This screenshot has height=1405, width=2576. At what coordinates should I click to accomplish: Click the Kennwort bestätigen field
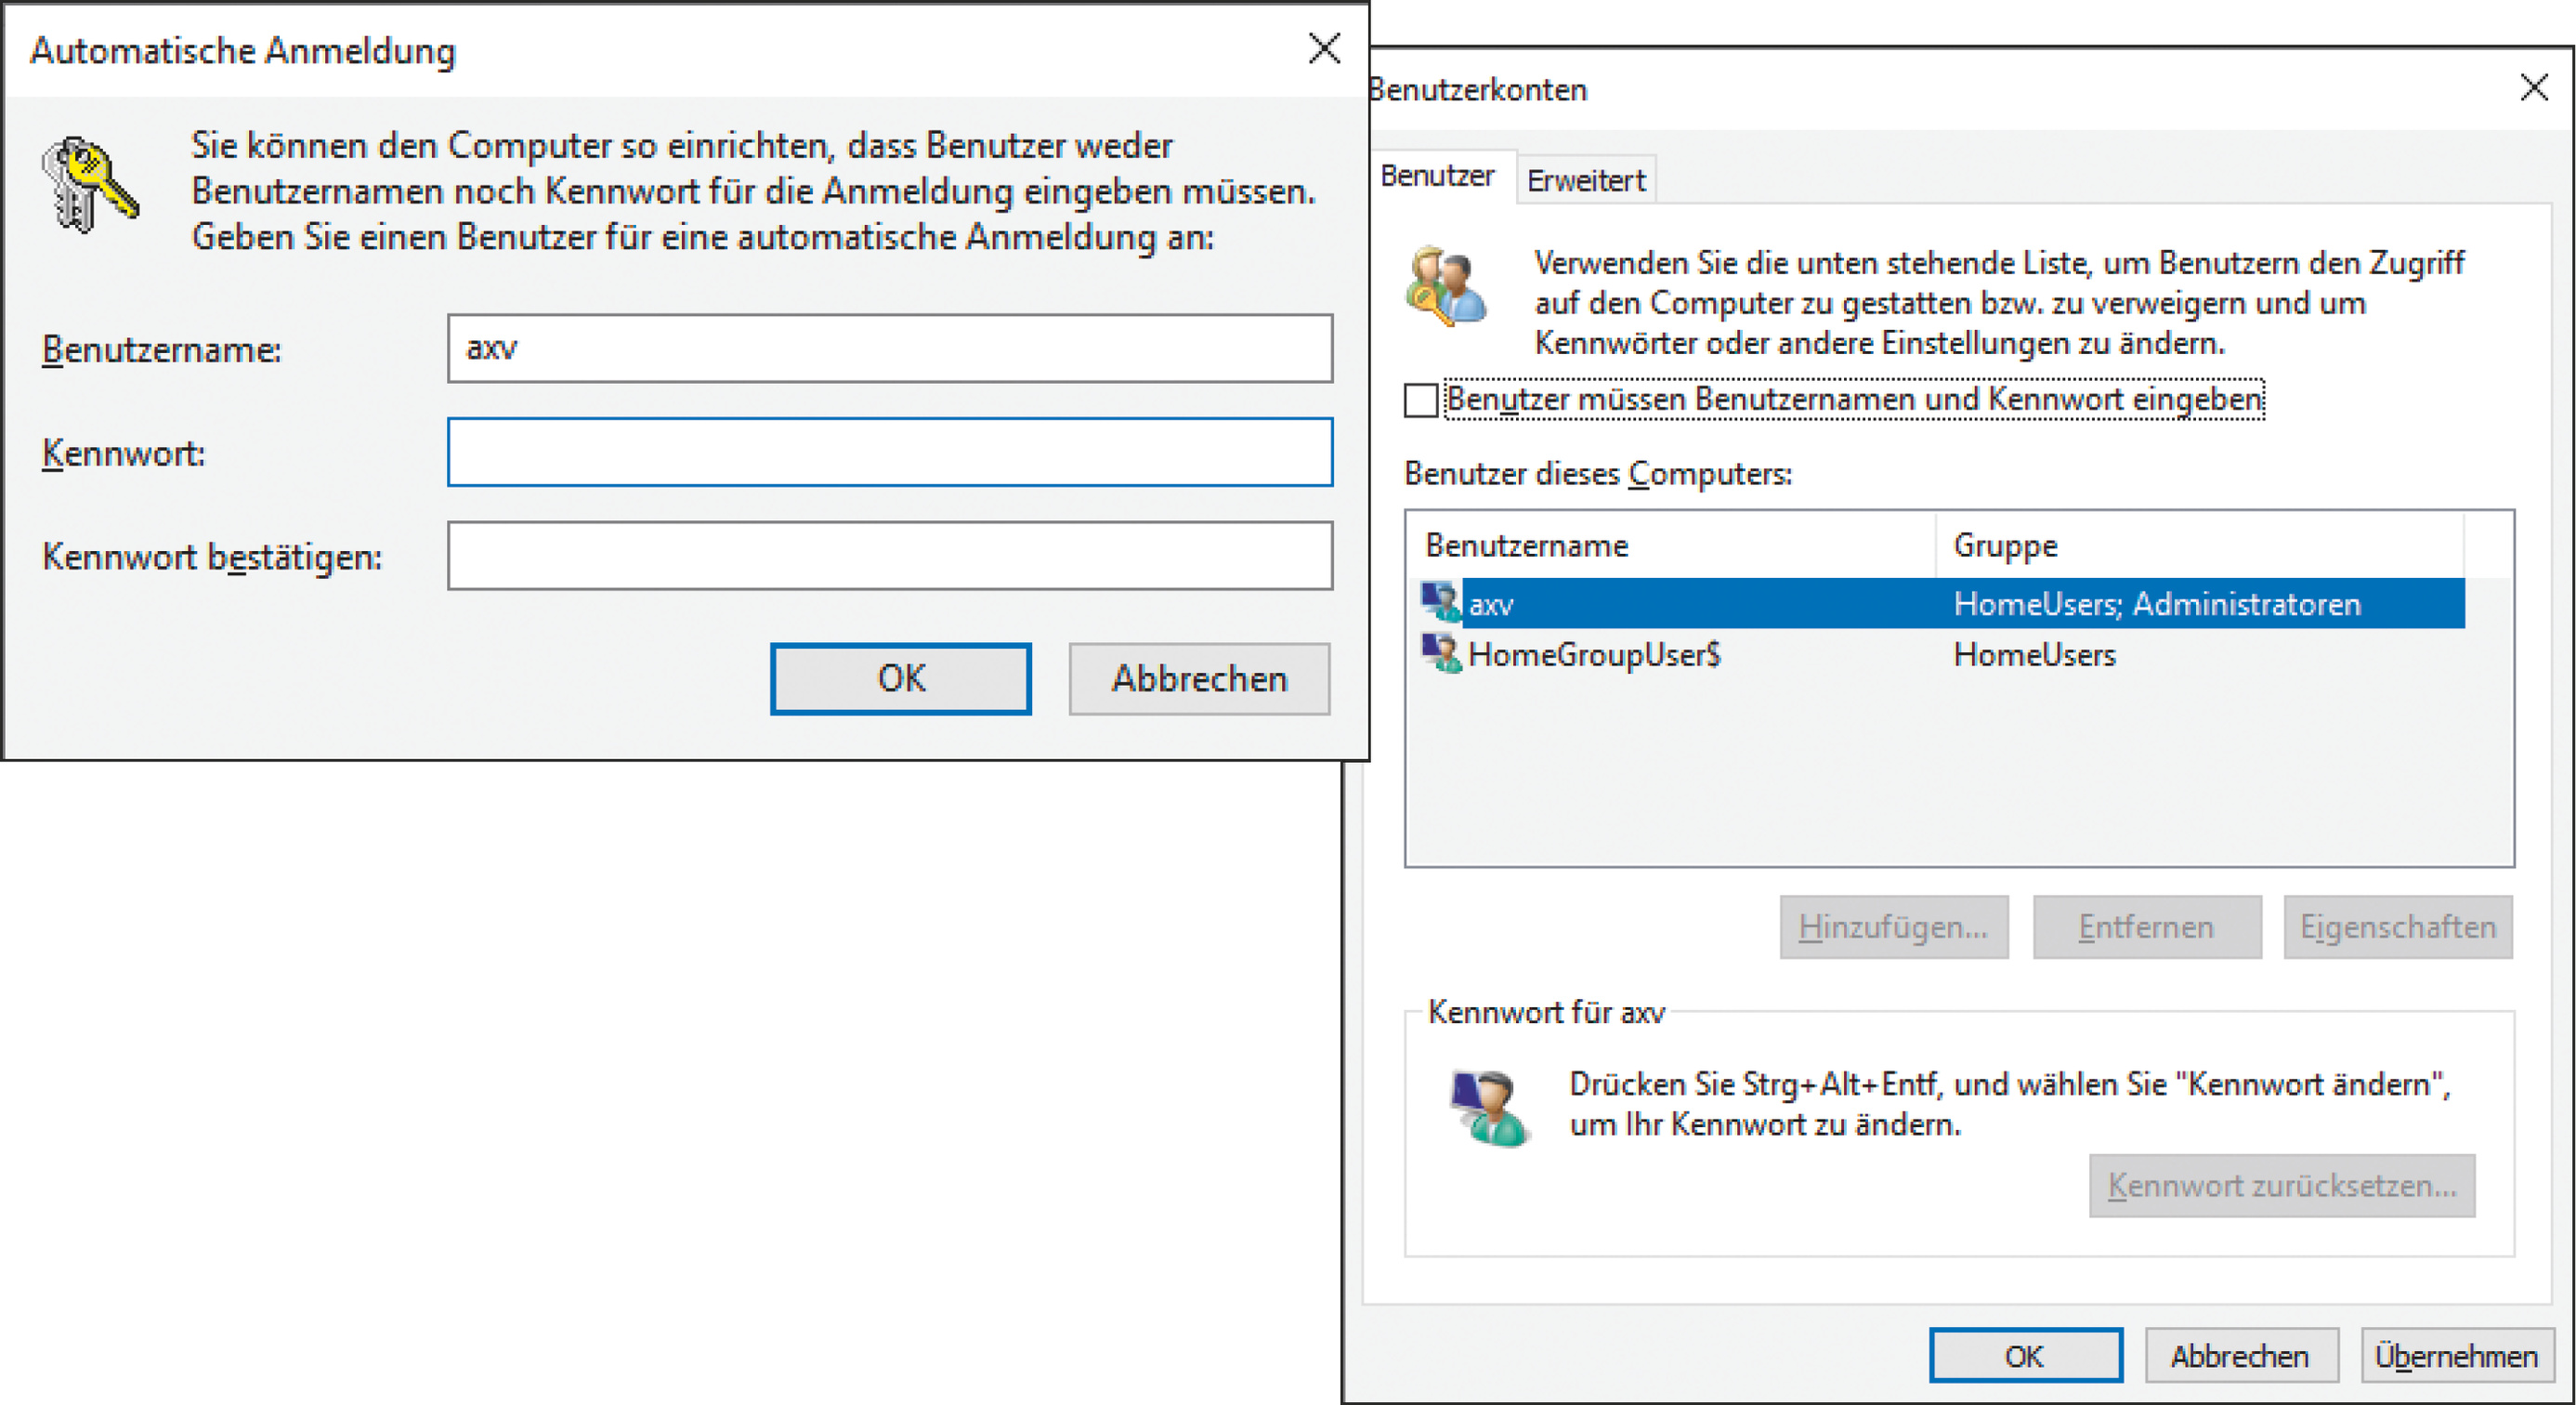point(889,556)
